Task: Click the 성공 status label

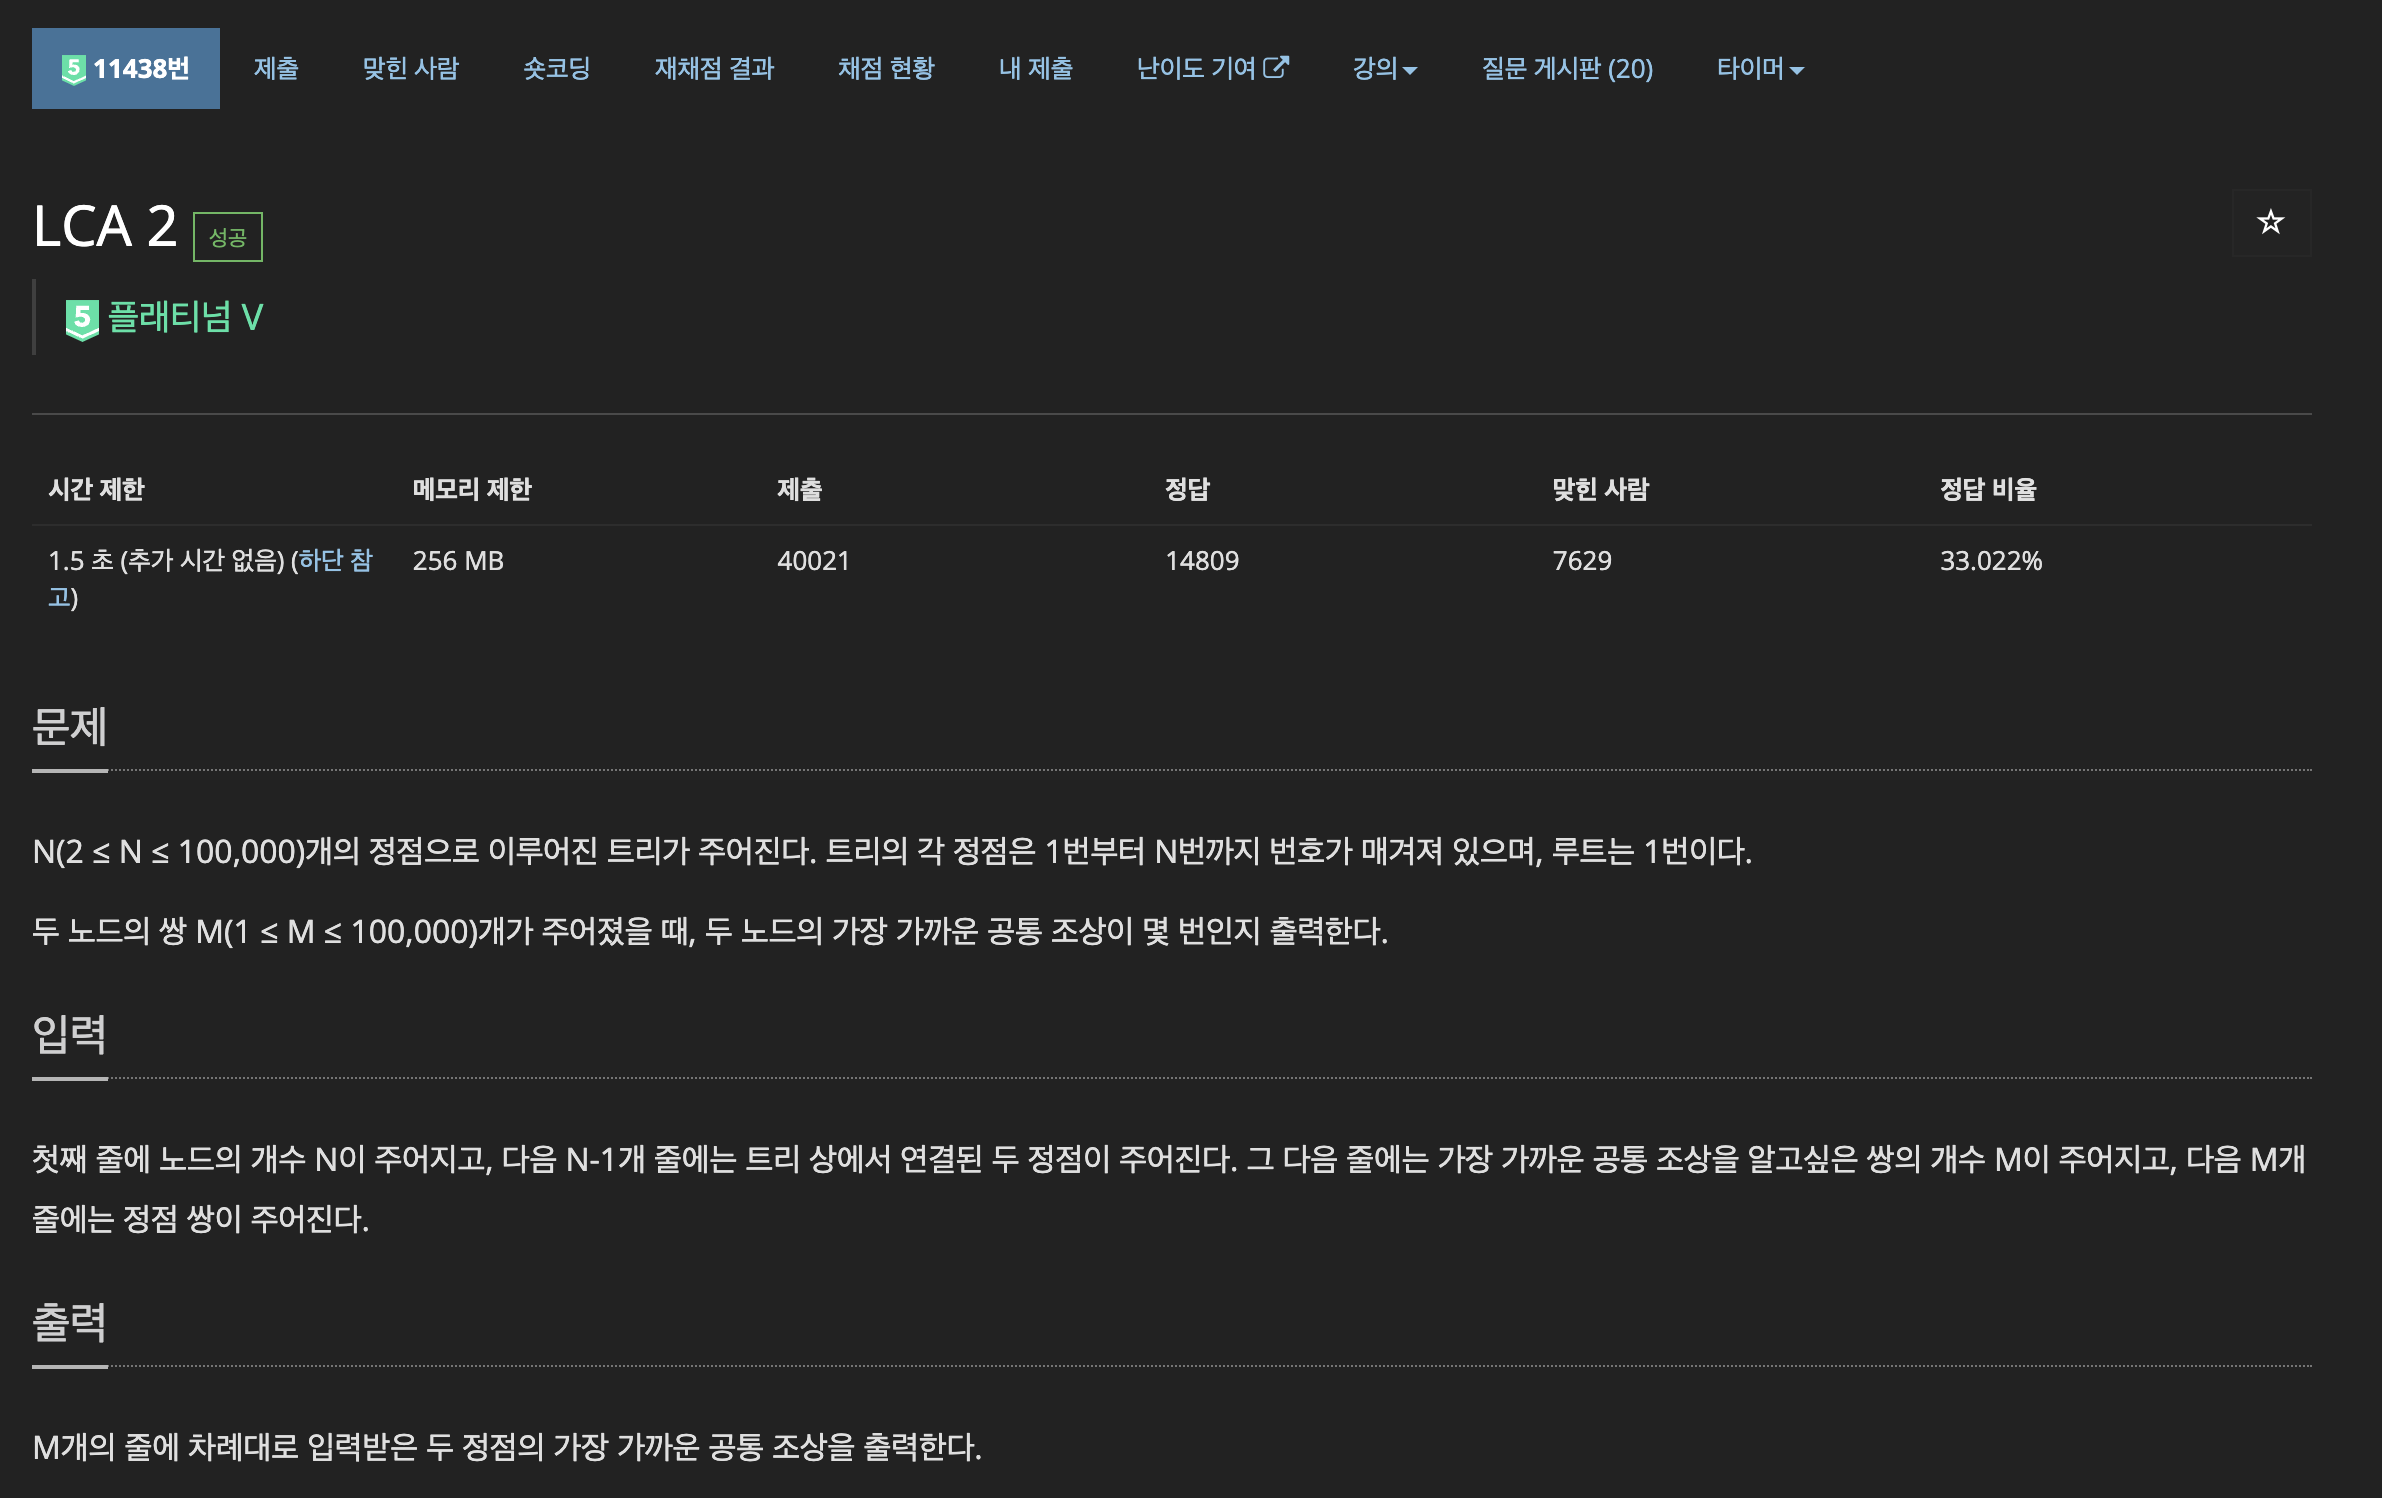Action: pyautogui.click(x=227, y=237)
